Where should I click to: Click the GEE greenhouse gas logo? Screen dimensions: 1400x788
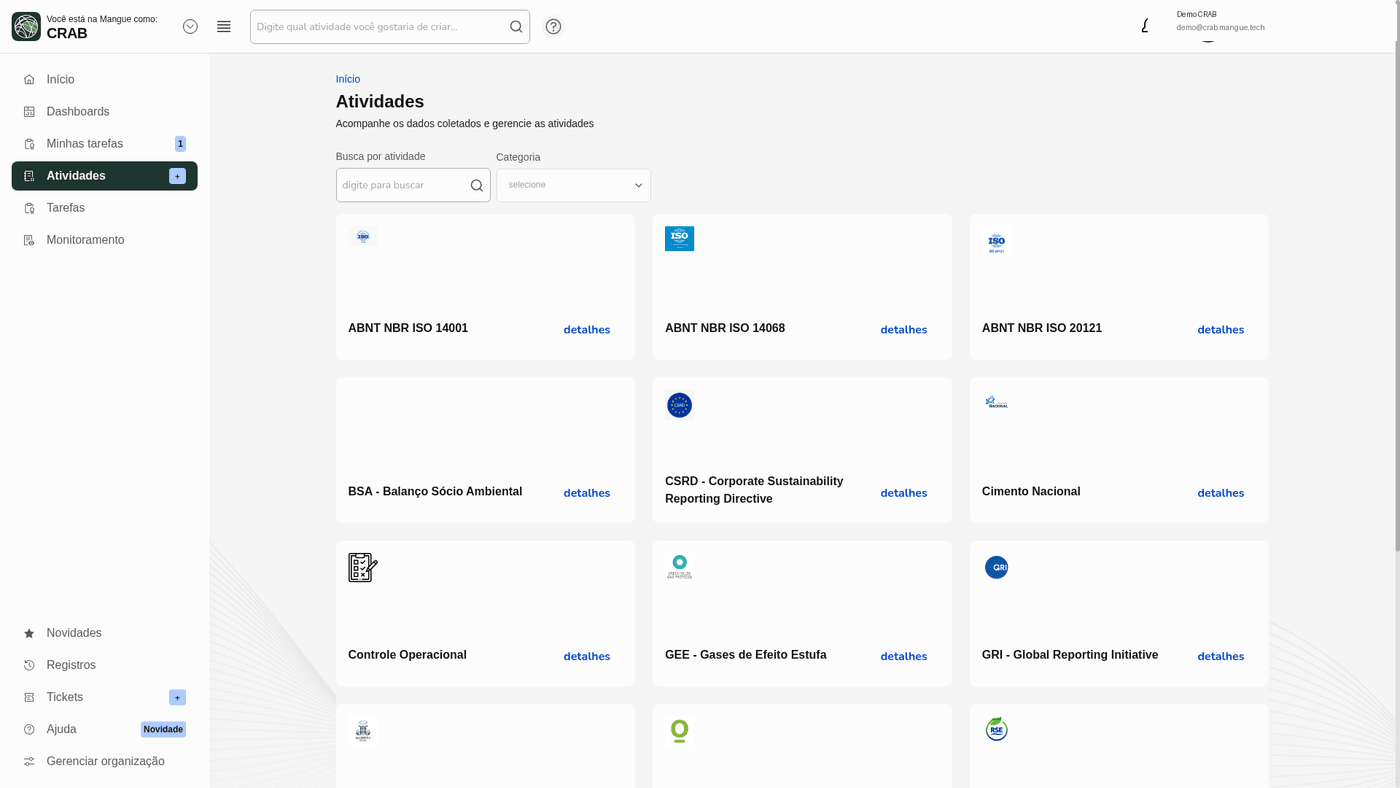coord(680,567)
